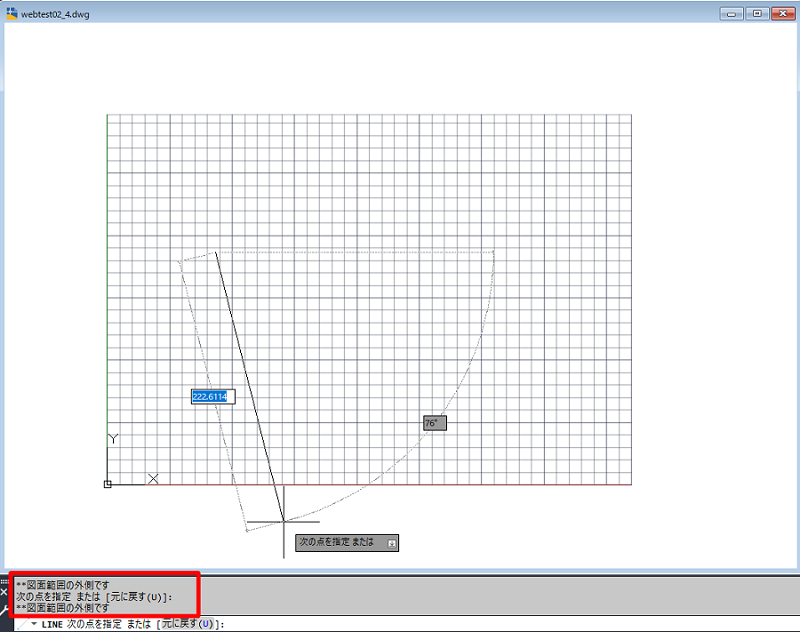
Task: Click the dynamic input length field 222.6114
Action: (x=213, y=397)
